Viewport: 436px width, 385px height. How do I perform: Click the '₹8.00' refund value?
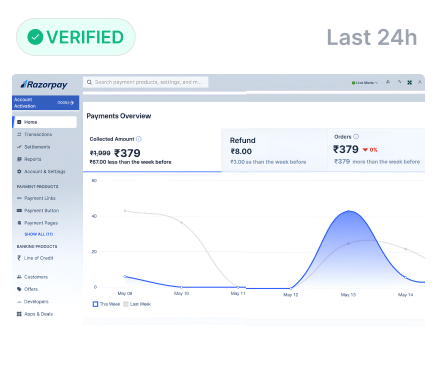241,151
